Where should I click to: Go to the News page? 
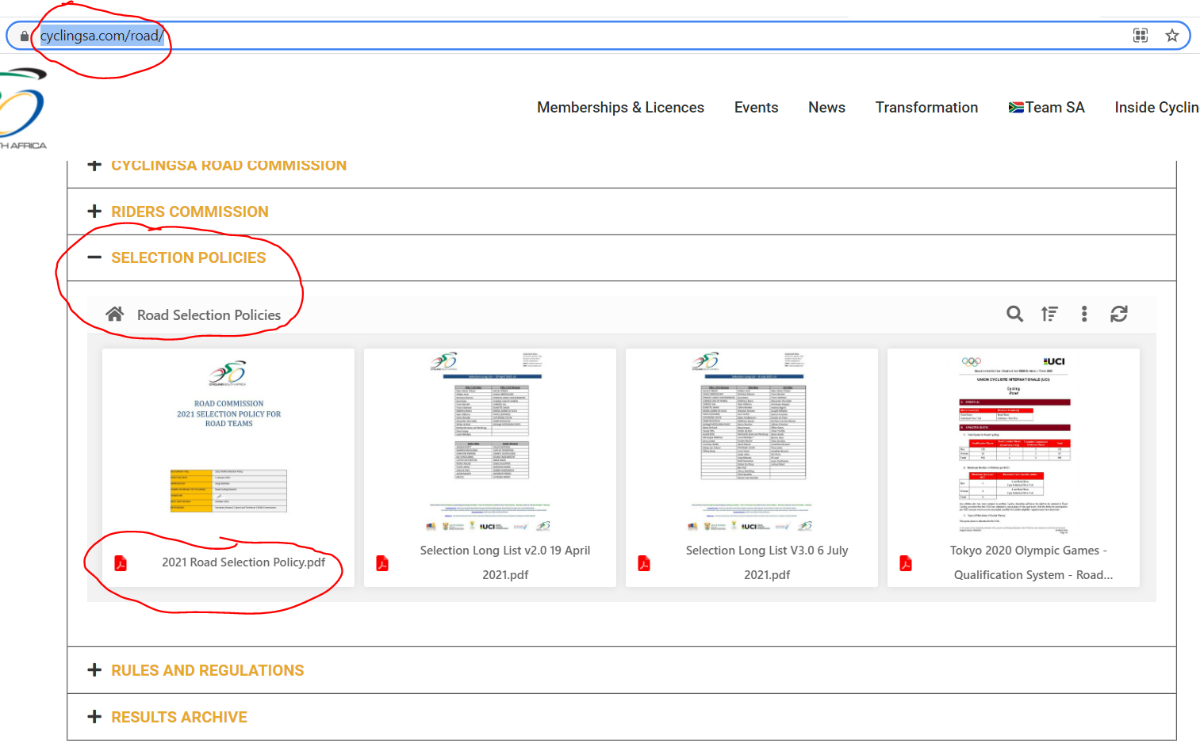click(827, 108)
